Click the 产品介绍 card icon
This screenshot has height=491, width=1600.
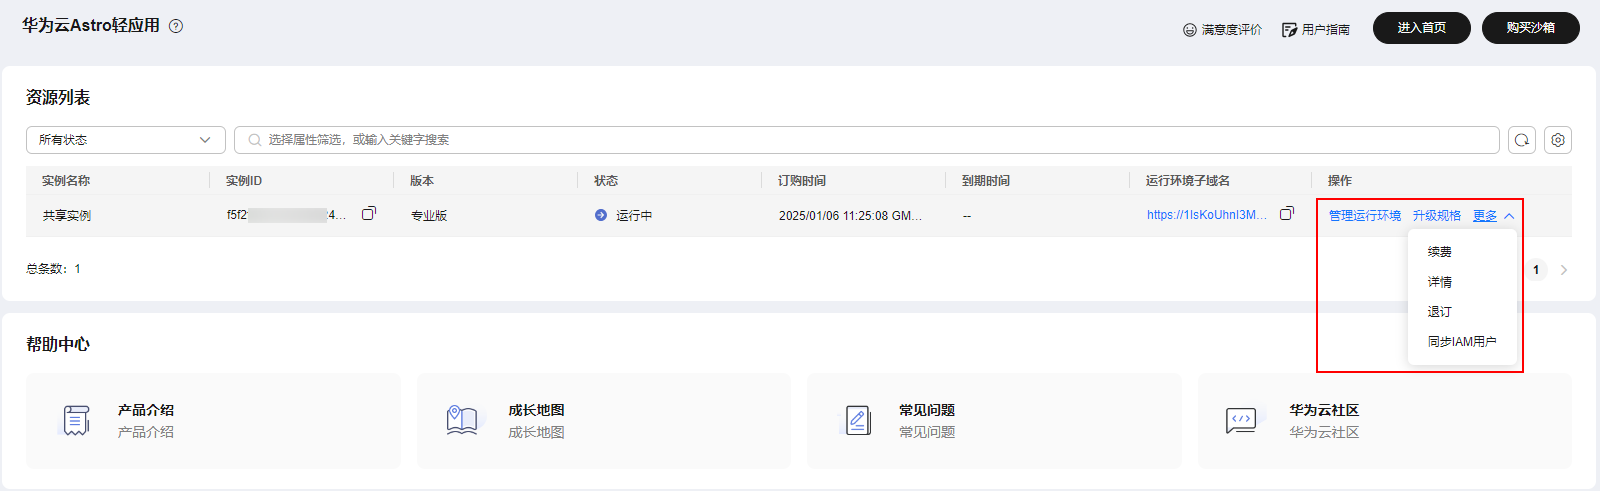[x=77, y=421]
